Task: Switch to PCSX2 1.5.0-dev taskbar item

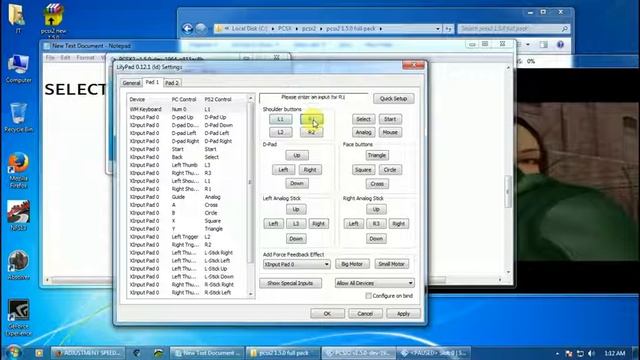Action: tap(358, 353)
